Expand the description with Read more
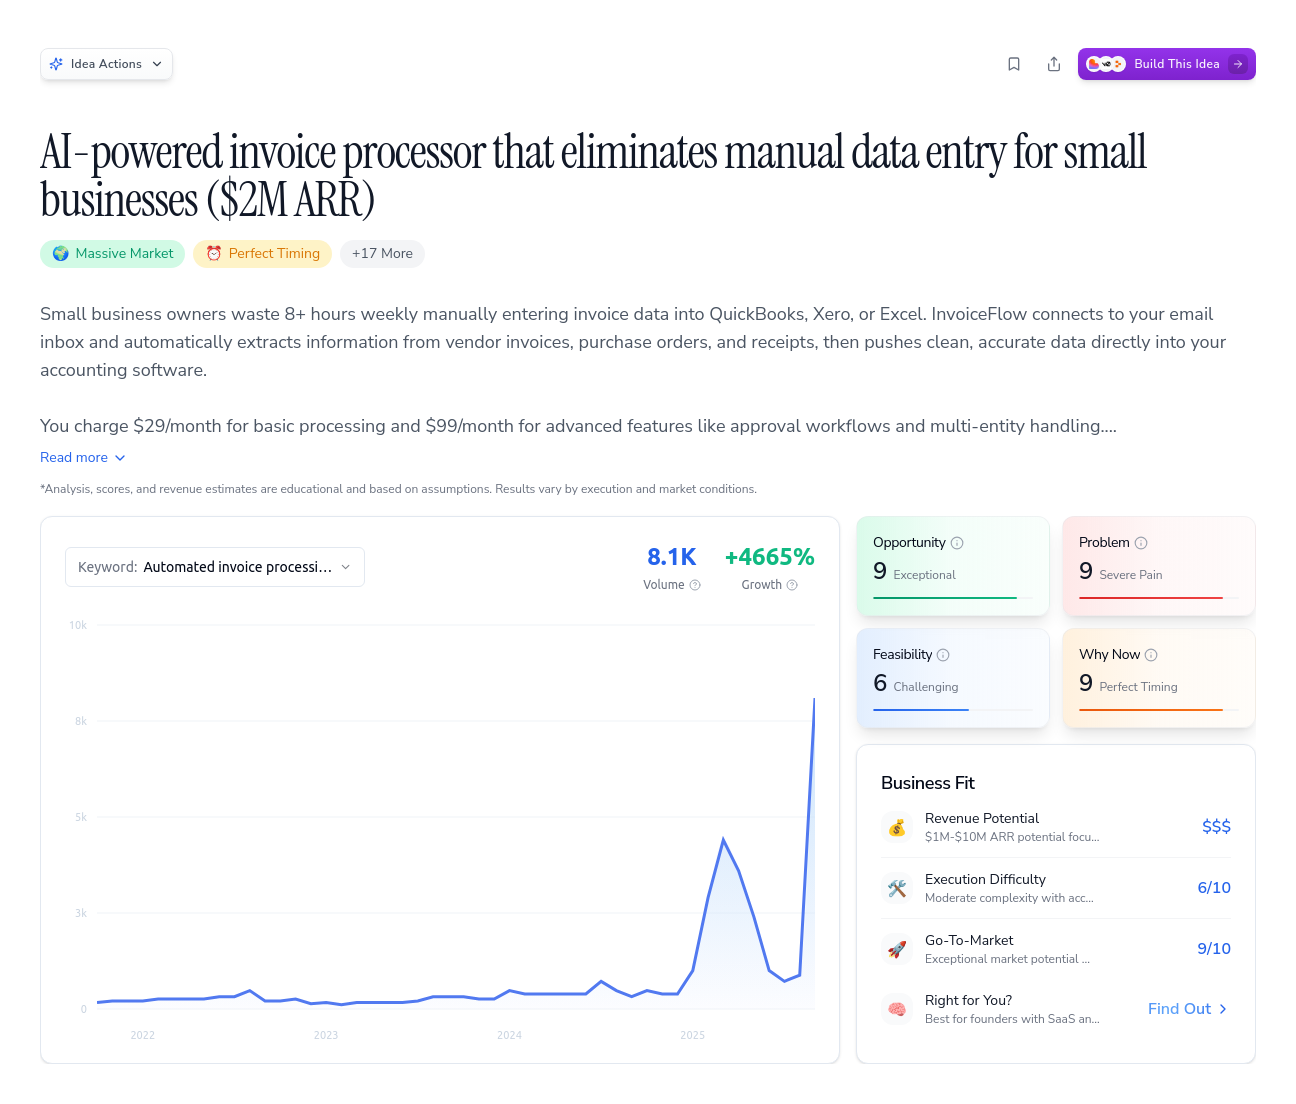 pyautogui.click(x=82, y=457)
